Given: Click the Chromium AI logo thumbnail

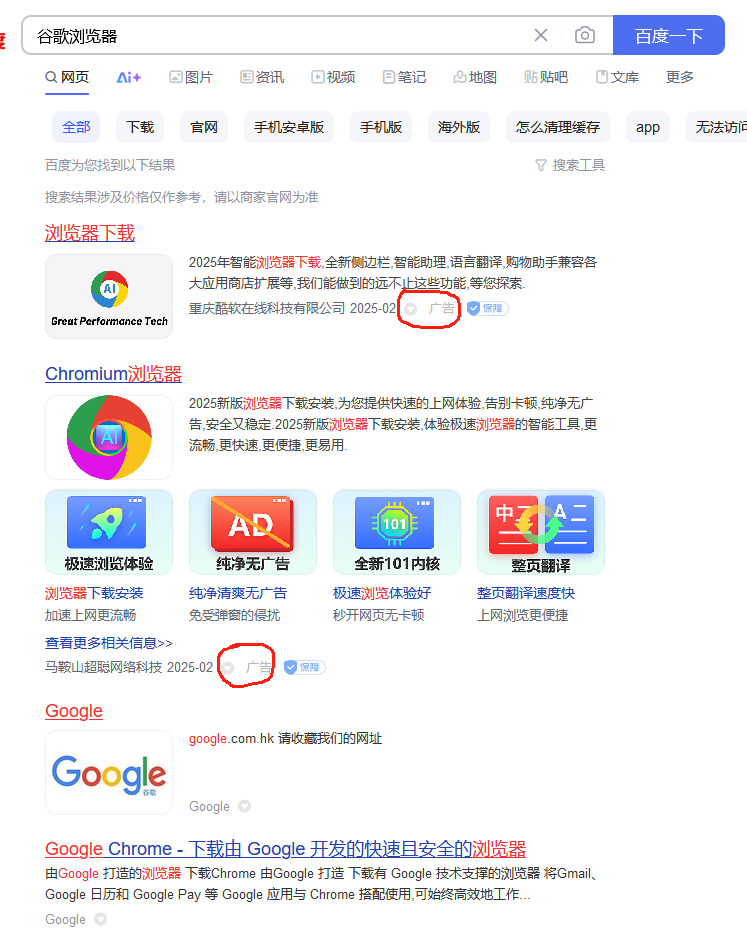Looking at the screenshot, I should pyautogui.click(x=109, y=437).
